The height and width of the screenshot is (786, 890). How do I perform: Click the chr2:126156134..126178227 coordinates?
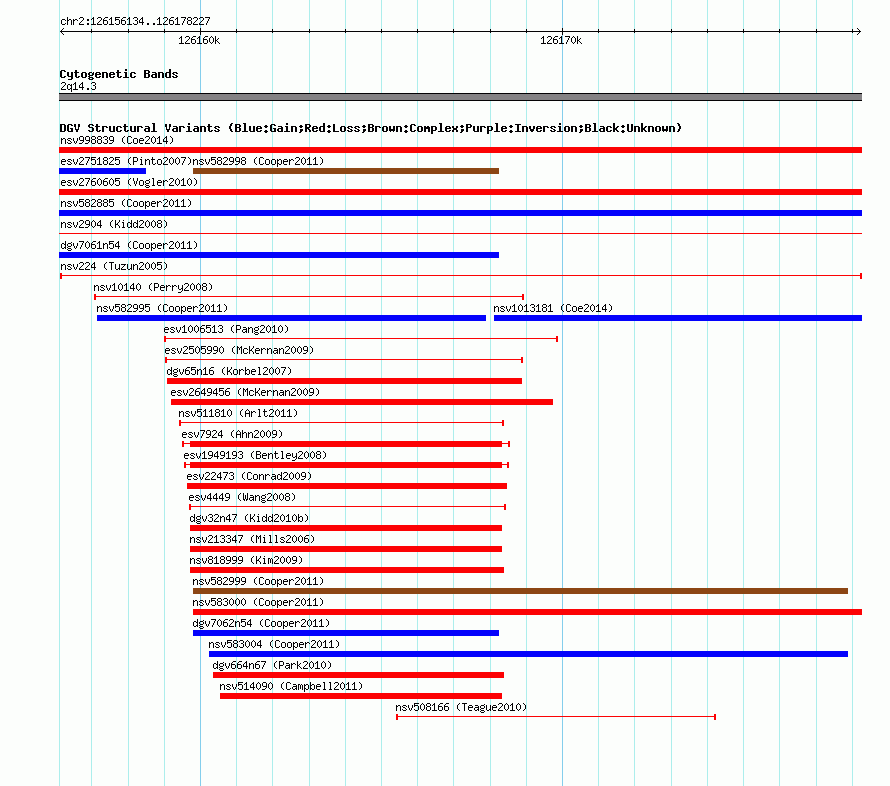point(135,21)
